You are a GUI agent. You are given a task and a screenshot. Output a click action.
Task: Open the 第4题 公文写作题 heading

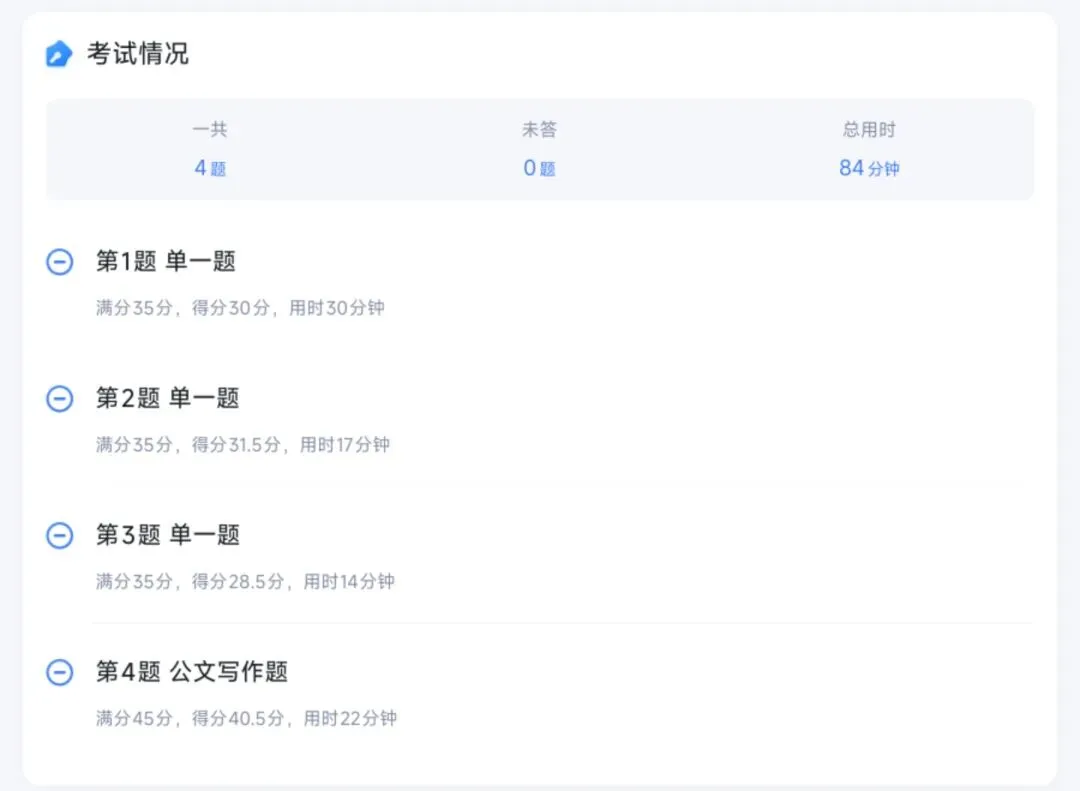click(191, 671)
